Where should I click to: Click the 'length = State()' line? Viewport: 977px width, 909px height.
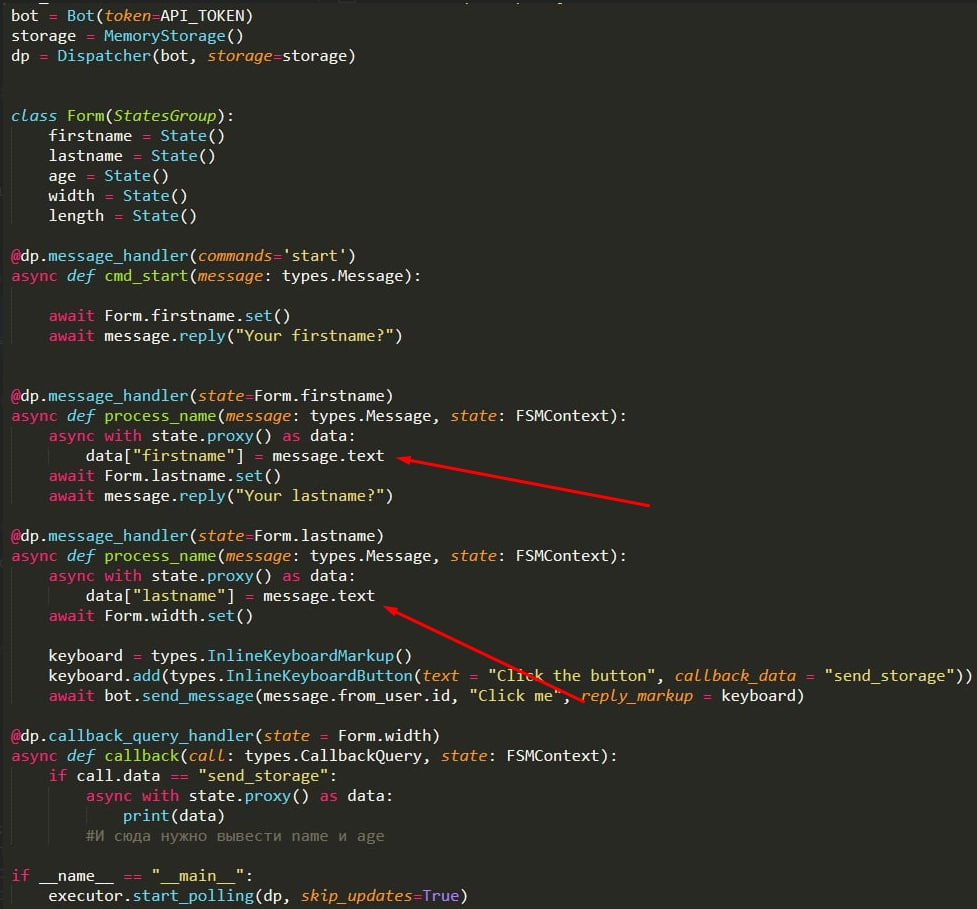click(123, 216)
